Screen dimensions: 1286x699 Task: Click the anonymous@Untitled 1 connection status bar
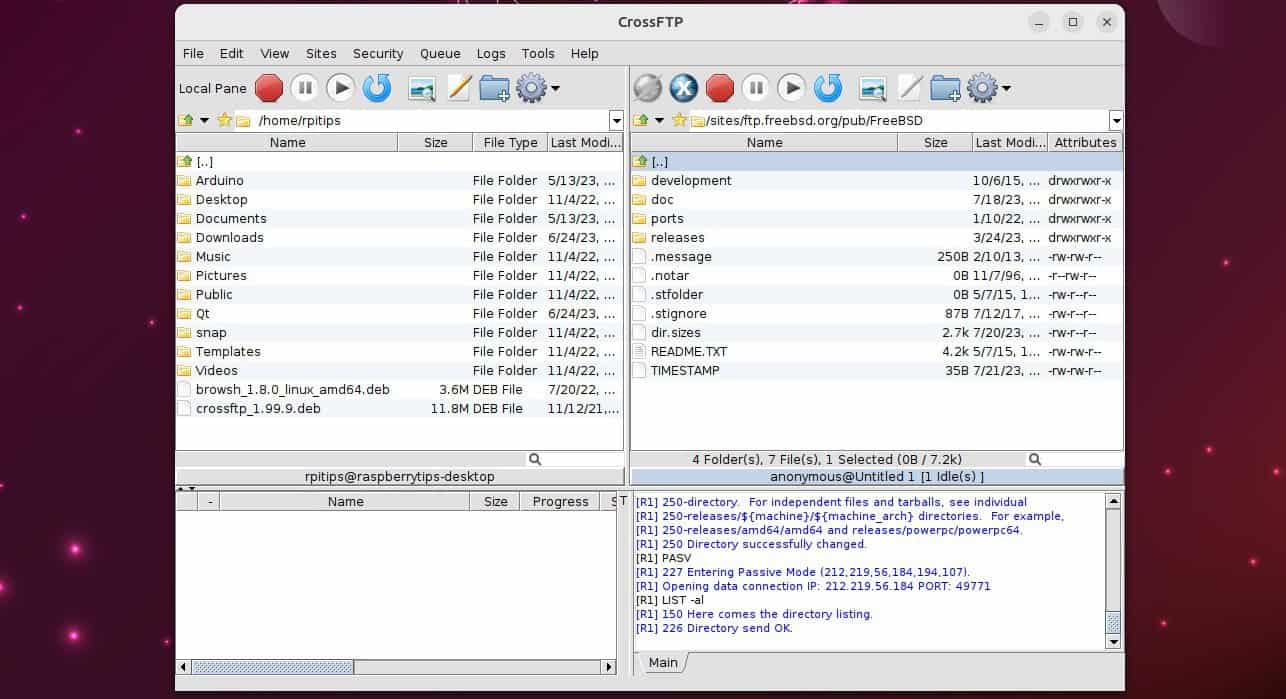(878, 476)
